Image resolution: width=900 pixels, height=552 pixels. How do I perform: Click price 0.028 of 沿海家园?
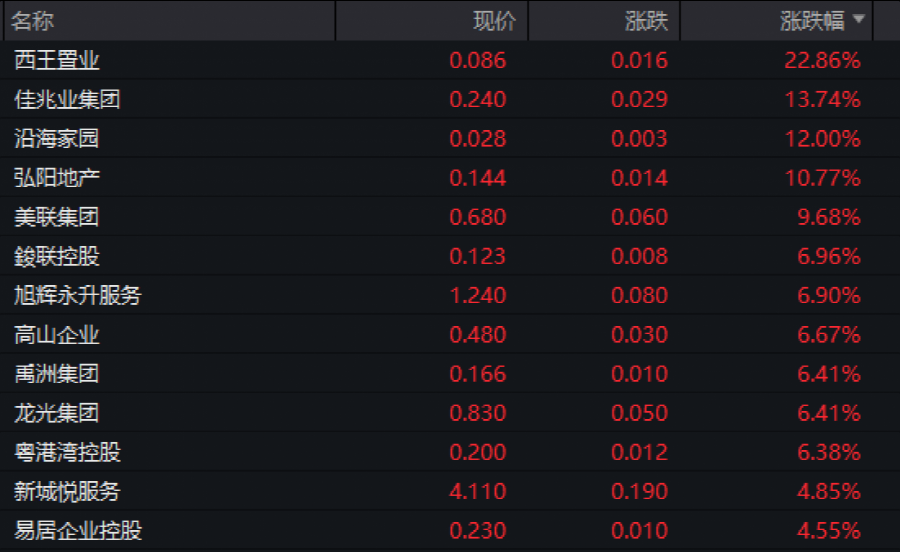tap(478, 138)
